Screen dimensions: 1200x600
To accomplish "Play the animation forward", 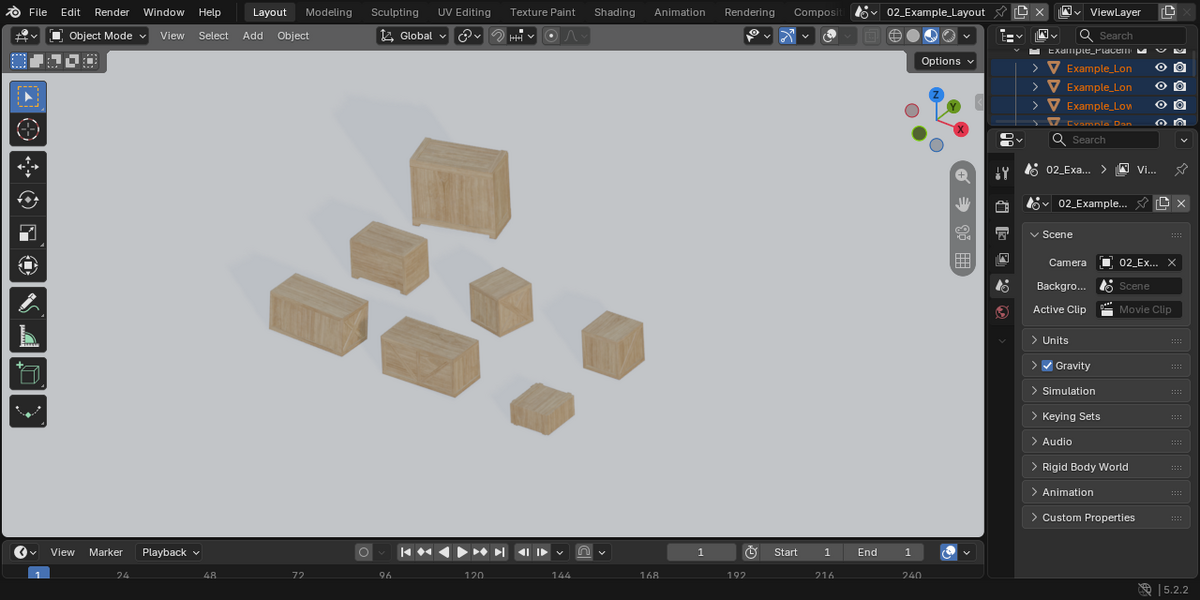I will pyautogui.click(x=462, y=552).
